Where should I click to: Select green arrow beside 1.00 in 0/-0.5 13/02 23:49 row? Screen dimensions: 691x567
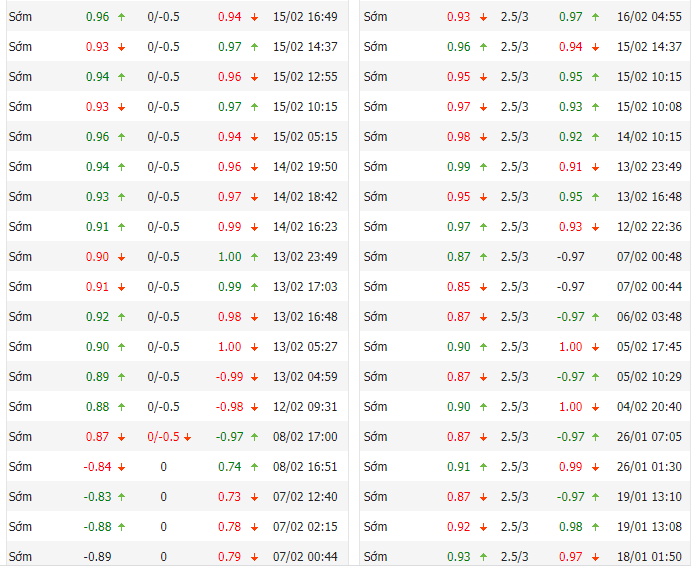pyautogui.click(x=254, y=257)
